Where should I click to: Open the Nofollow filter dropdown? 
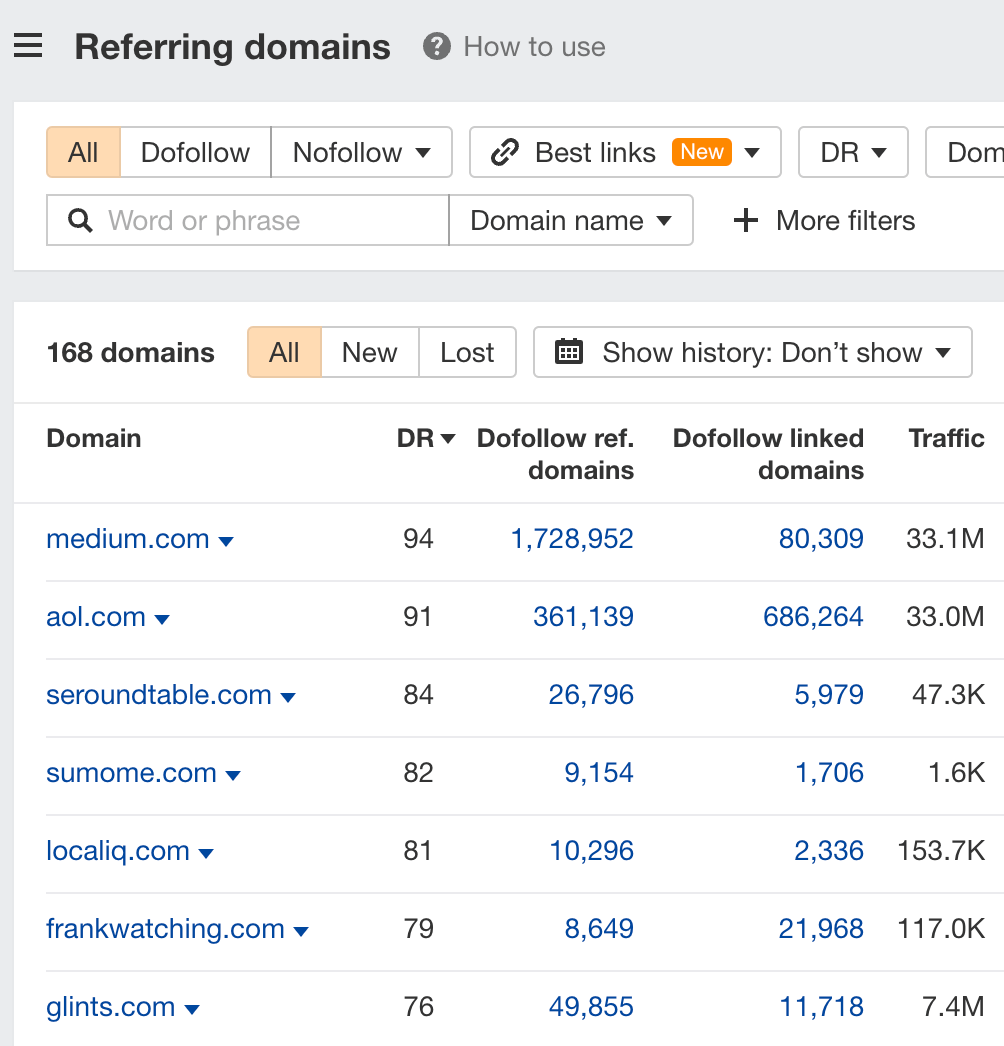coord(361,152)
